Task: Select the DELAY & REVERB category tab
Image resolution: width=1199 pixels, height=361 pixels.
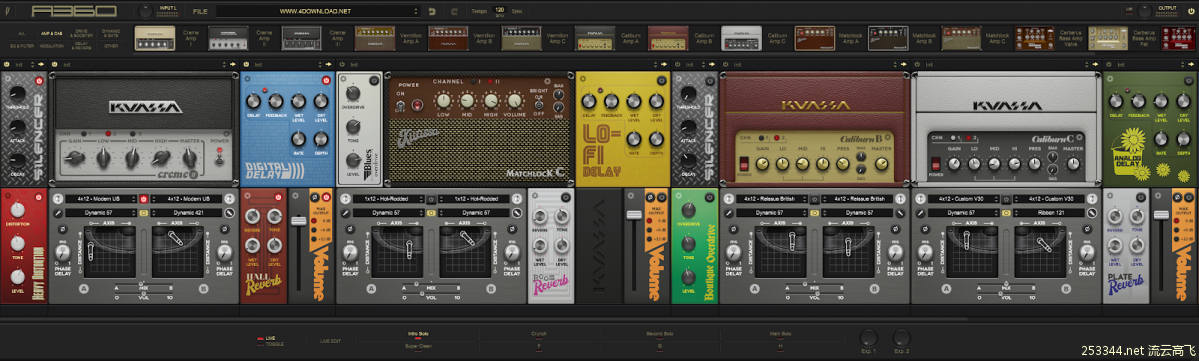Action: [x=80, y=46]
